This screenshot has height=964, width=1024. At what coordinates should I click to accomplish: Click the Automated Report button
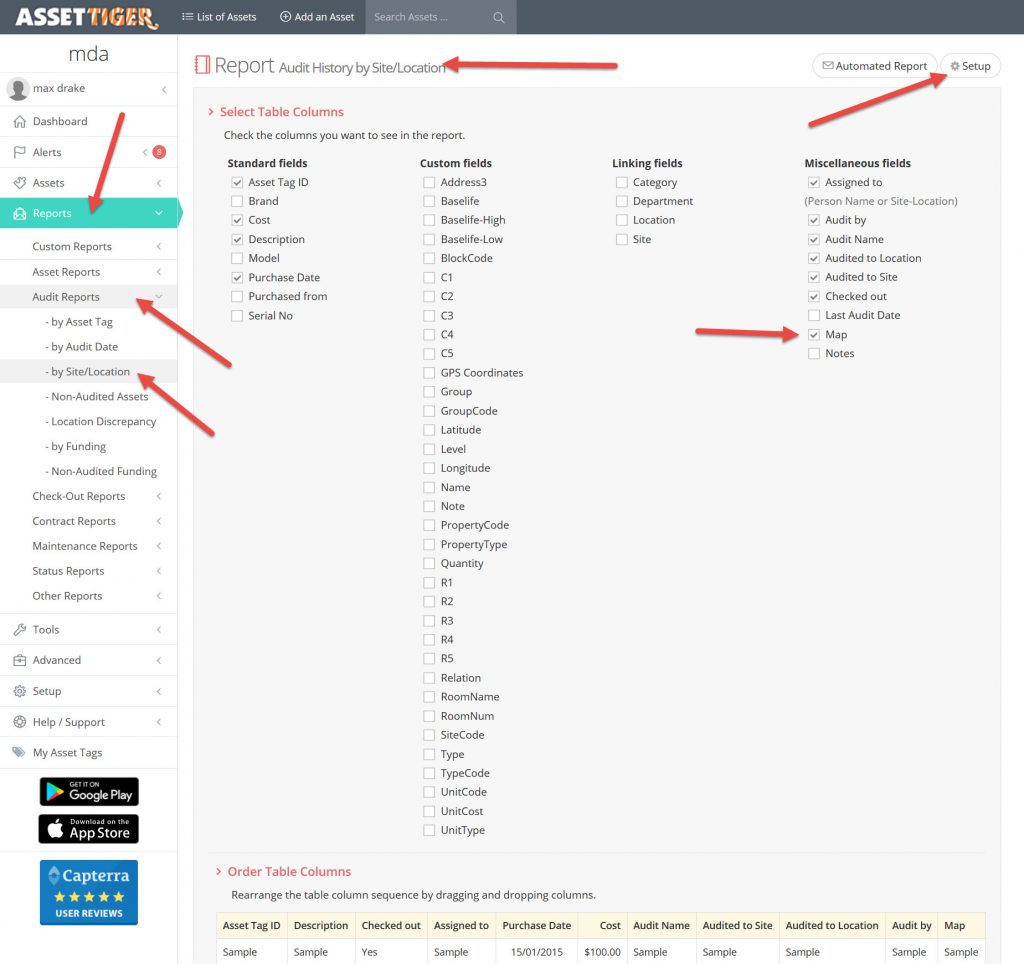click(x=874, y=66)
